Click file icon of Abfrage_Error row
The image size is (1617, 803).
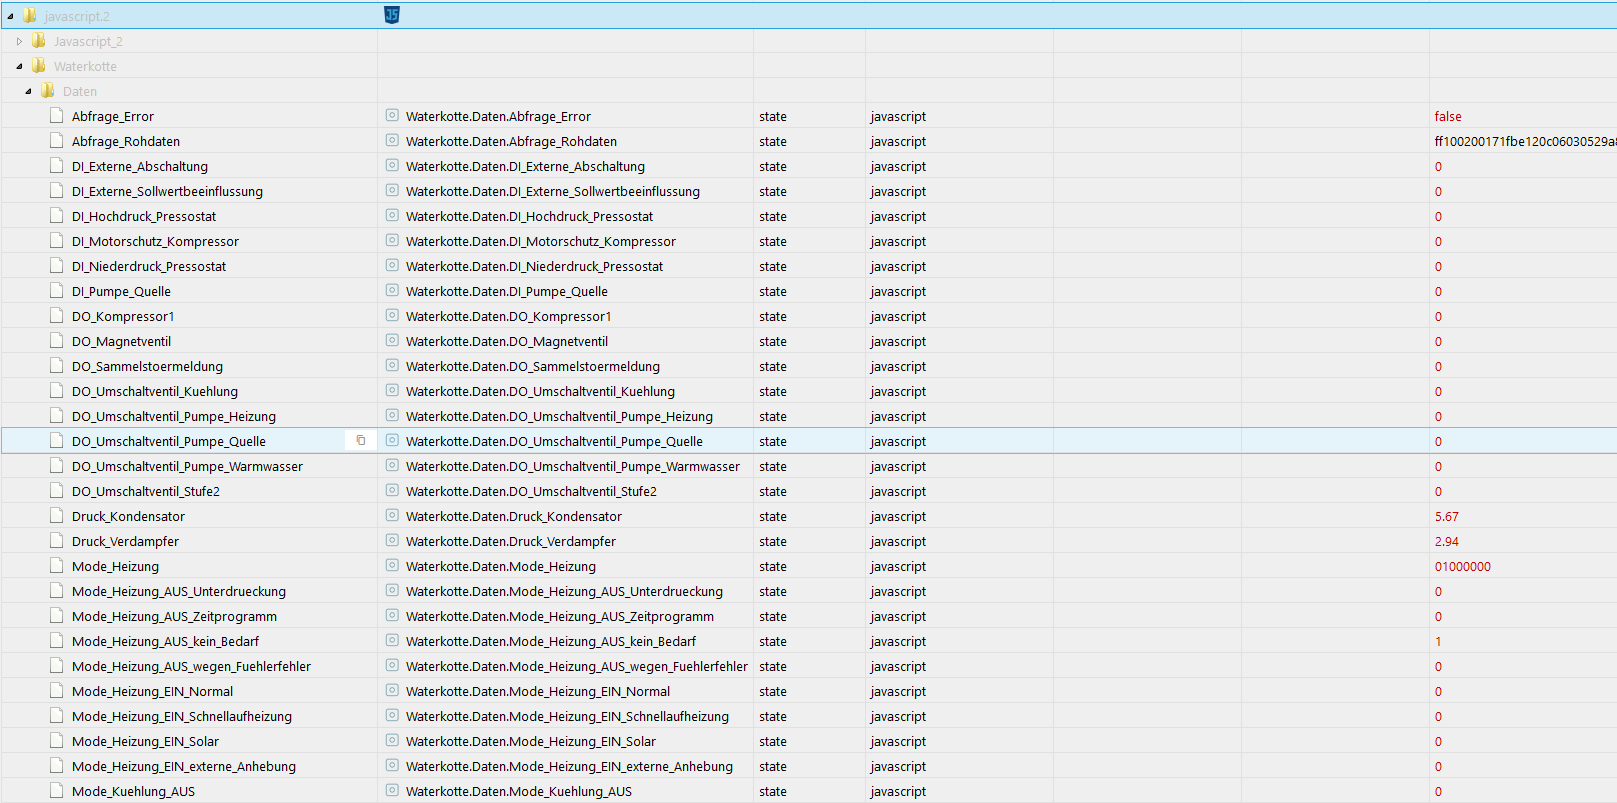click(57, 115)
